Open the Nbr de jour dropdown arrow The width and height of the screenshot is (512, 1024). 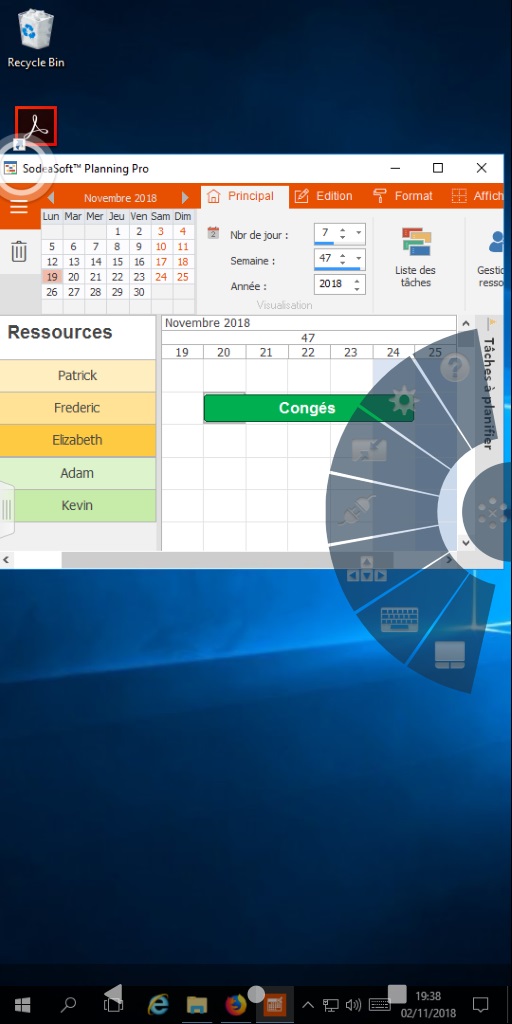(359, 233)
